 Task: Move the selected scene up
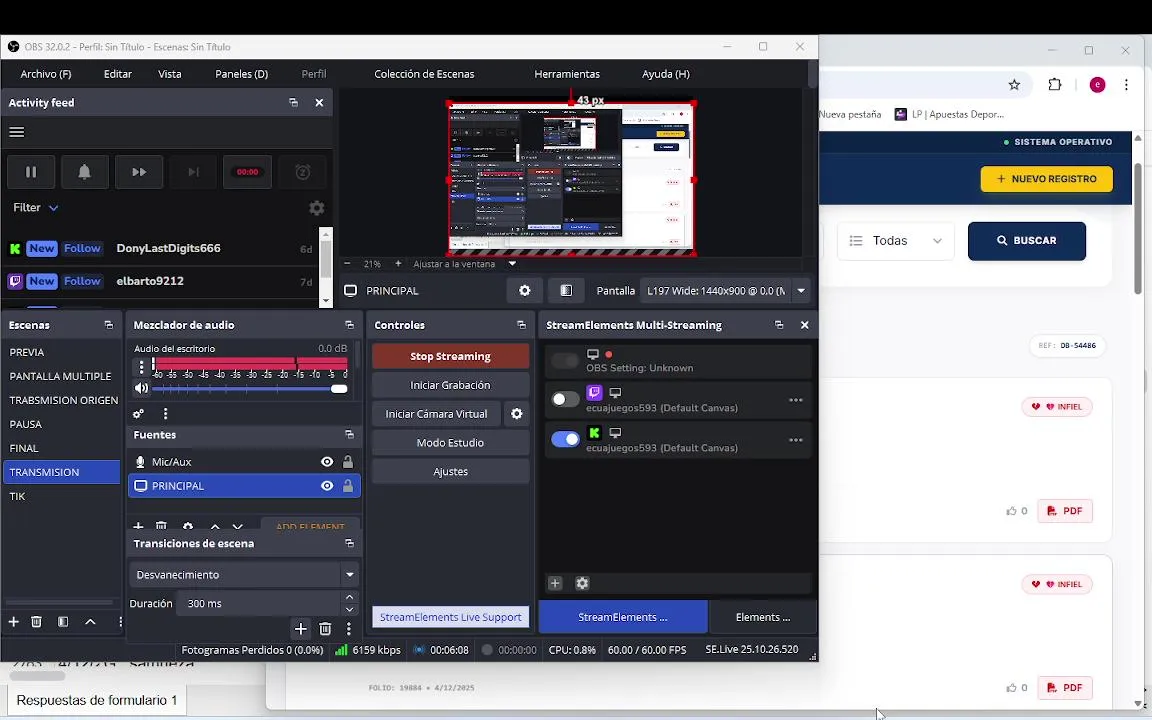(90, 622)
